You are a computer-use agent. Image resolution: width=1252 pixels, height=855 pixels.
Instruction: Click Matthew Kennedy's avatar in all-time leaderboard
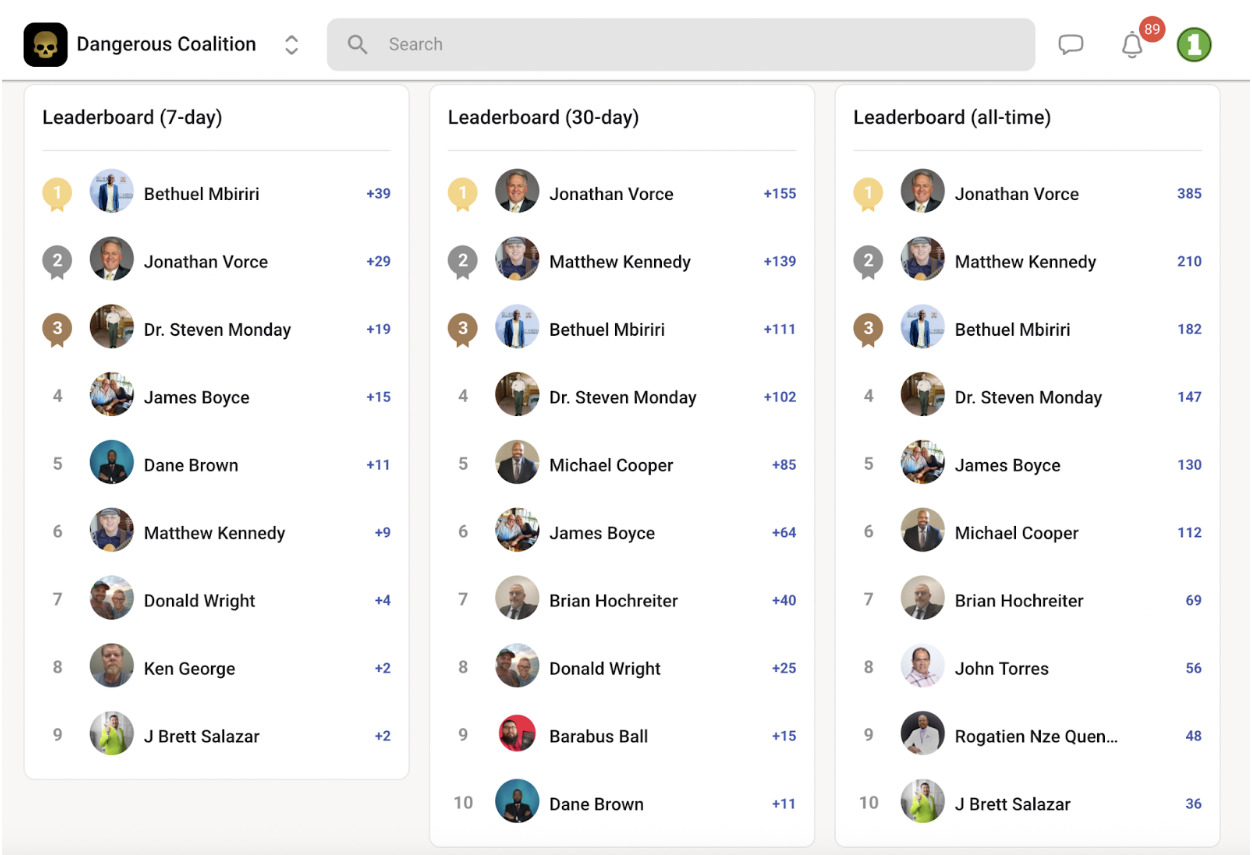coord(922,262)
